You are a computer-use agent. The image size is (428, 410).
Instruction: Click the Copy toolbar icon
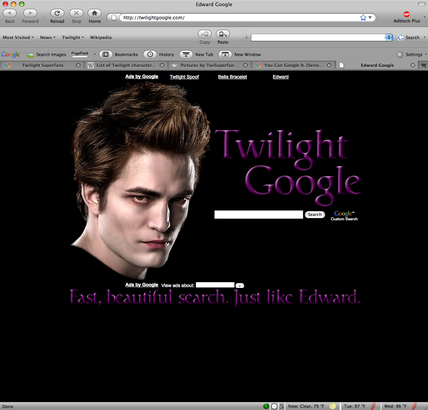click(204, 34)
